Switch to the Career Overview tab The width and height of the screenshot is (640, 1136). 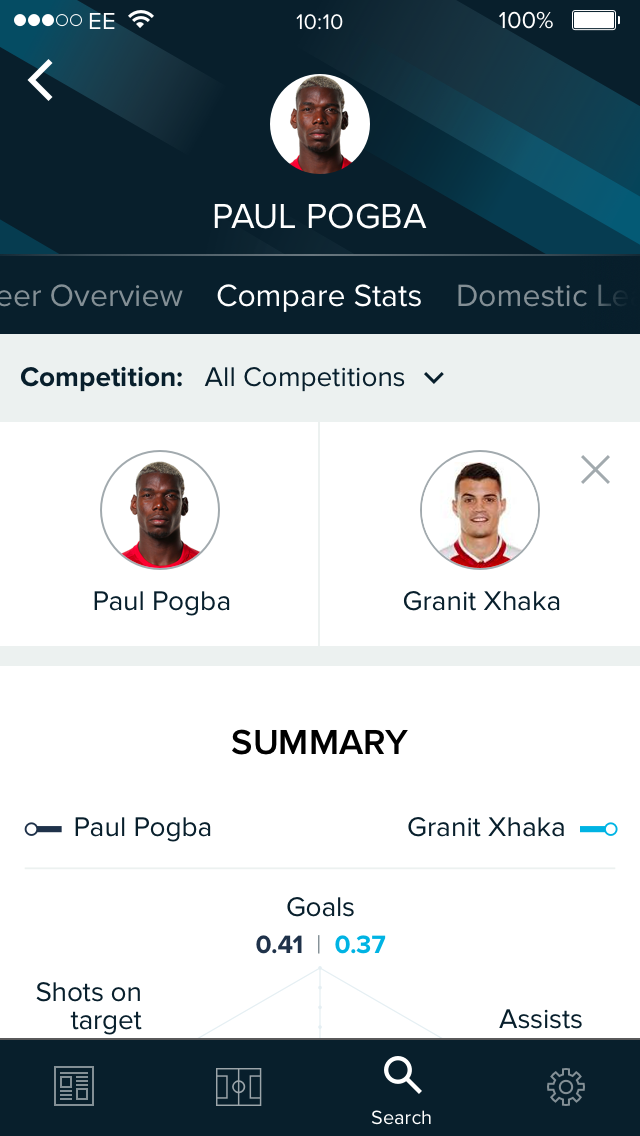[91, 296]
